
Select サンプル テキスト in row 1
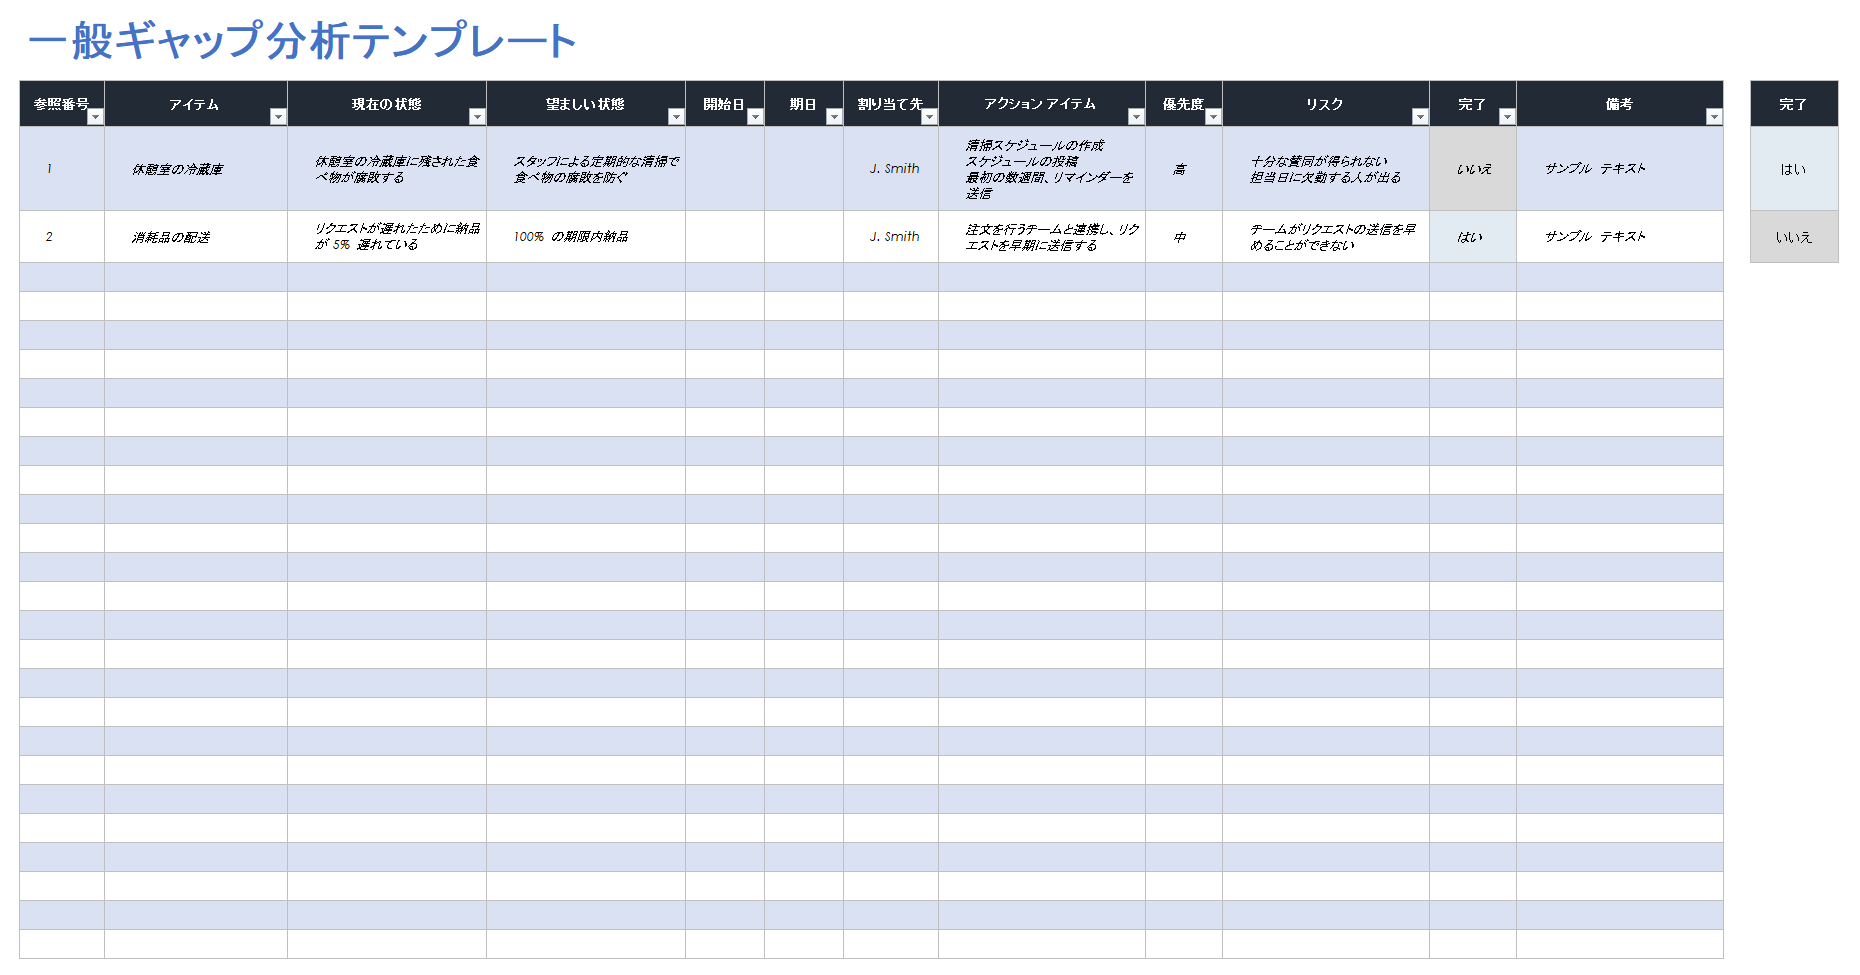point(1620,169)
